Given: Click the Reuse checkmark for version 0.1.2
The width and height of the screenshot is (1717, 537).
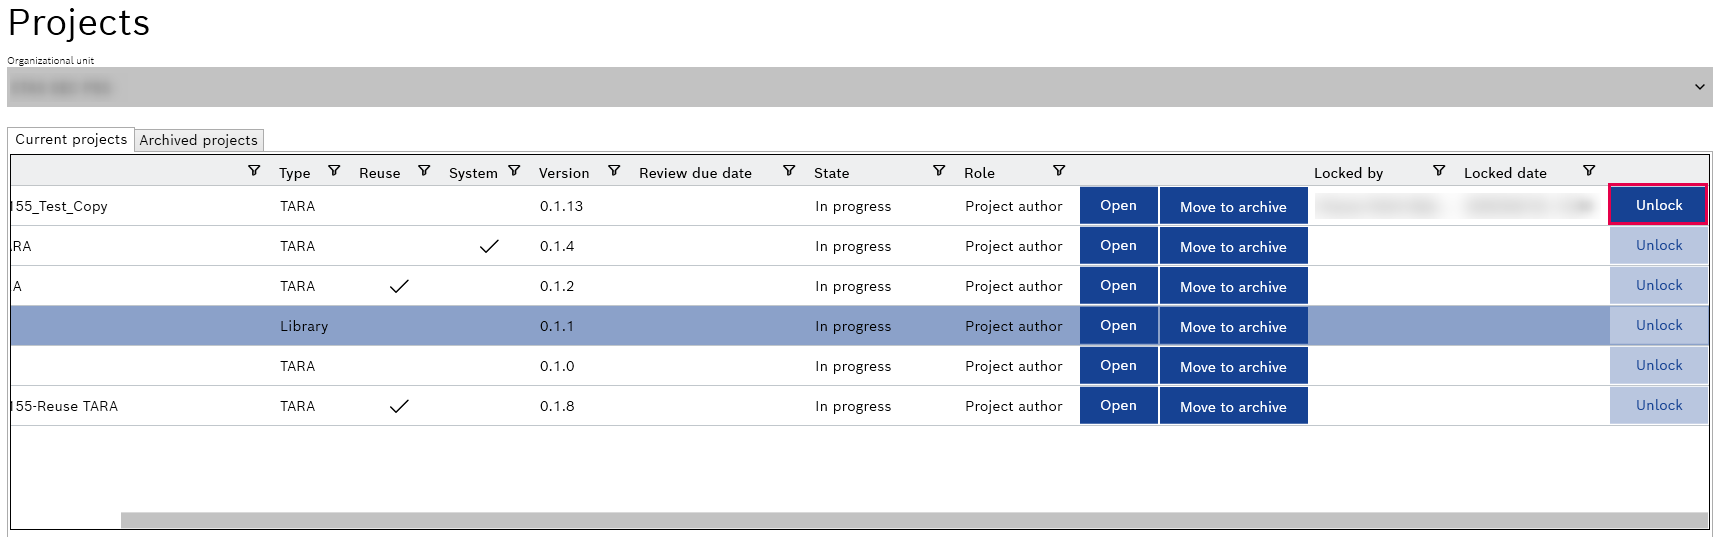Looking at the screenshot, I should [399, 286].
